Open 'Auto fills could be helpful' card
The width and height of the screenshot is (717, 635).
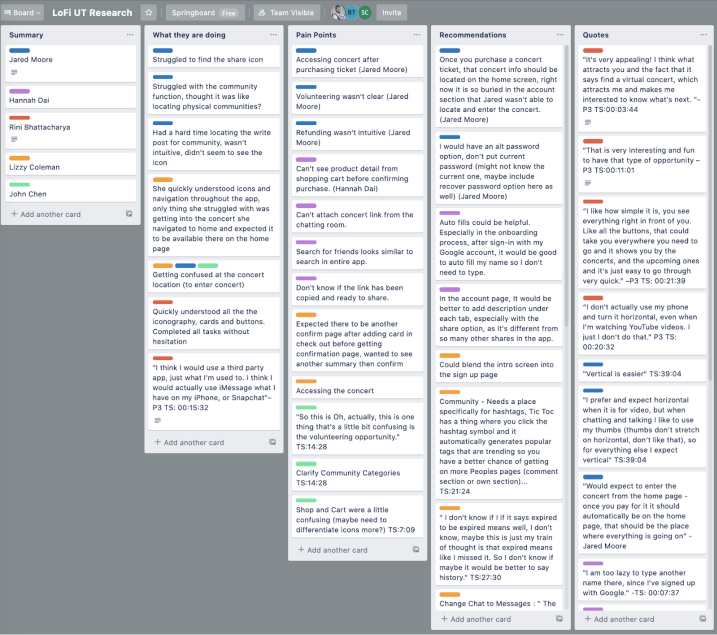[x=498, y=244]
